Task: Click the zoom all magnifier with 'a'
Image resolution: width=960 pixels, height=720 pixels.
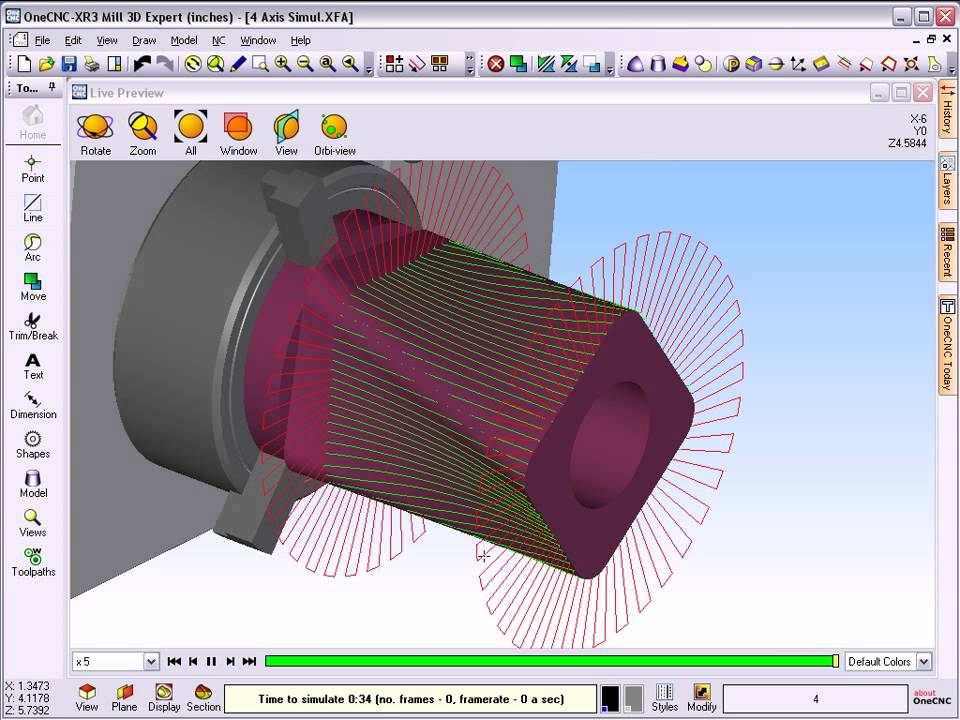Action: click(328, 64)
